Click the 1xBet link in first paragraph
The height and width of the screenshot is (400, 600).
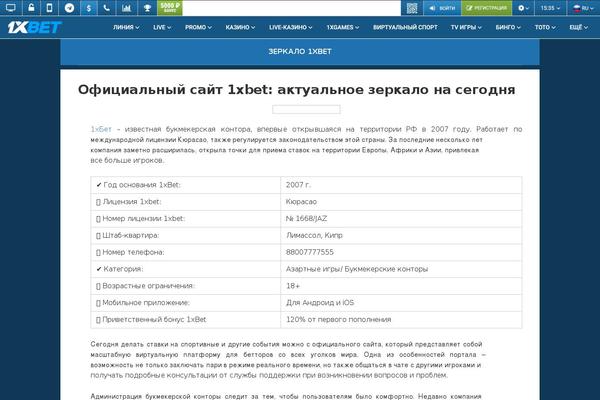(101, 129)
